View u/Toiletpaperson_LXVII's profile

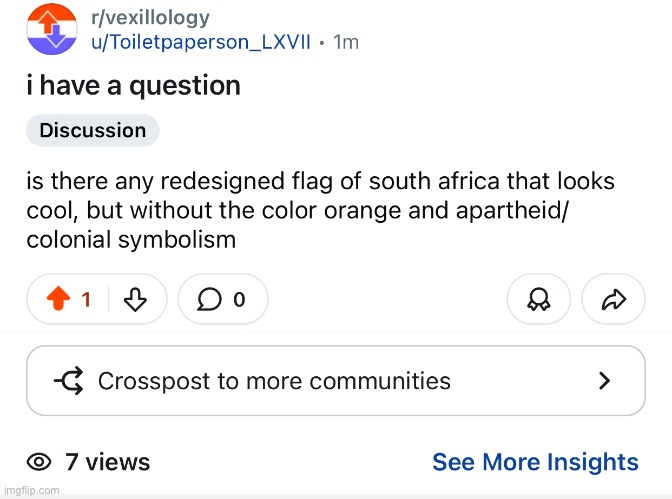point(201,42)
